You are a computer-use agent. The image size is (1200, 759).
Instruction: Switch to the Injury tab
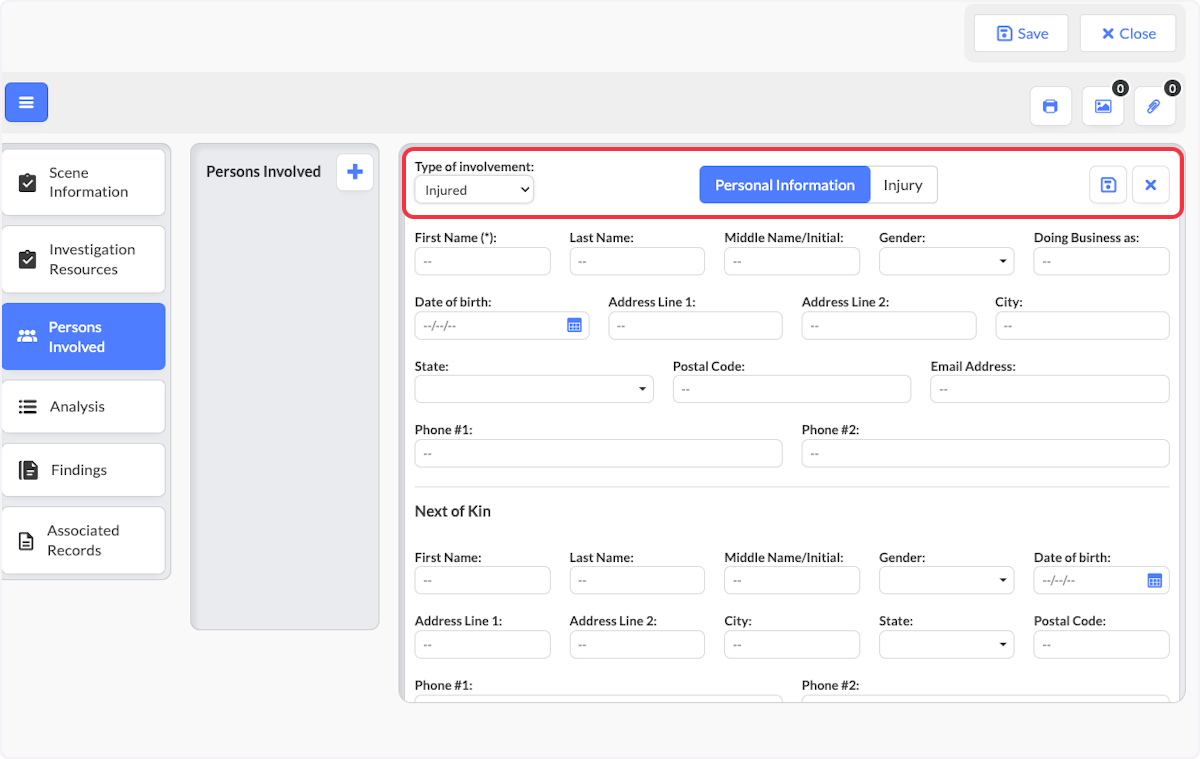pos(903,185)
